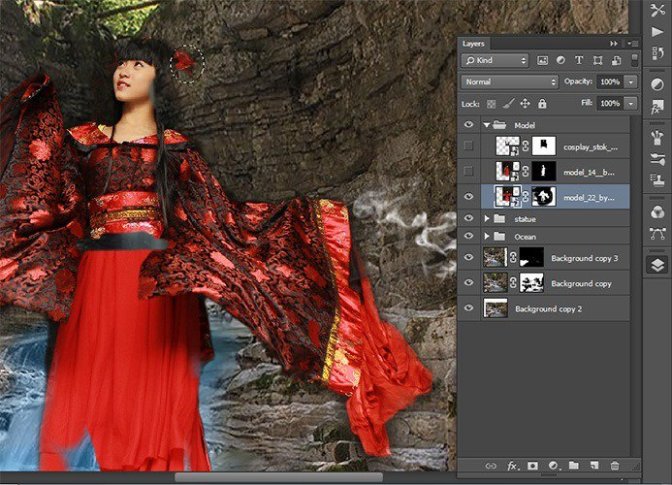Viewport: 672px width, 485px height.
Task: Show the cosplay_stok layer
Action: click(468, 146)
